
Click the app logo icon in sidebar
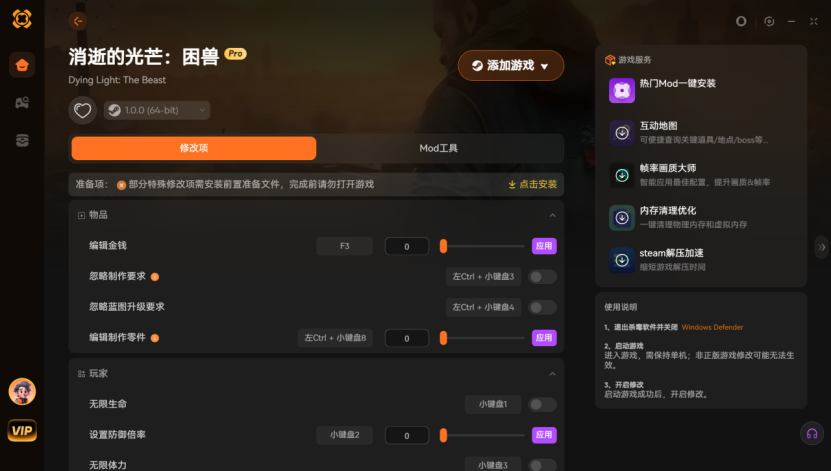point(22,19)
